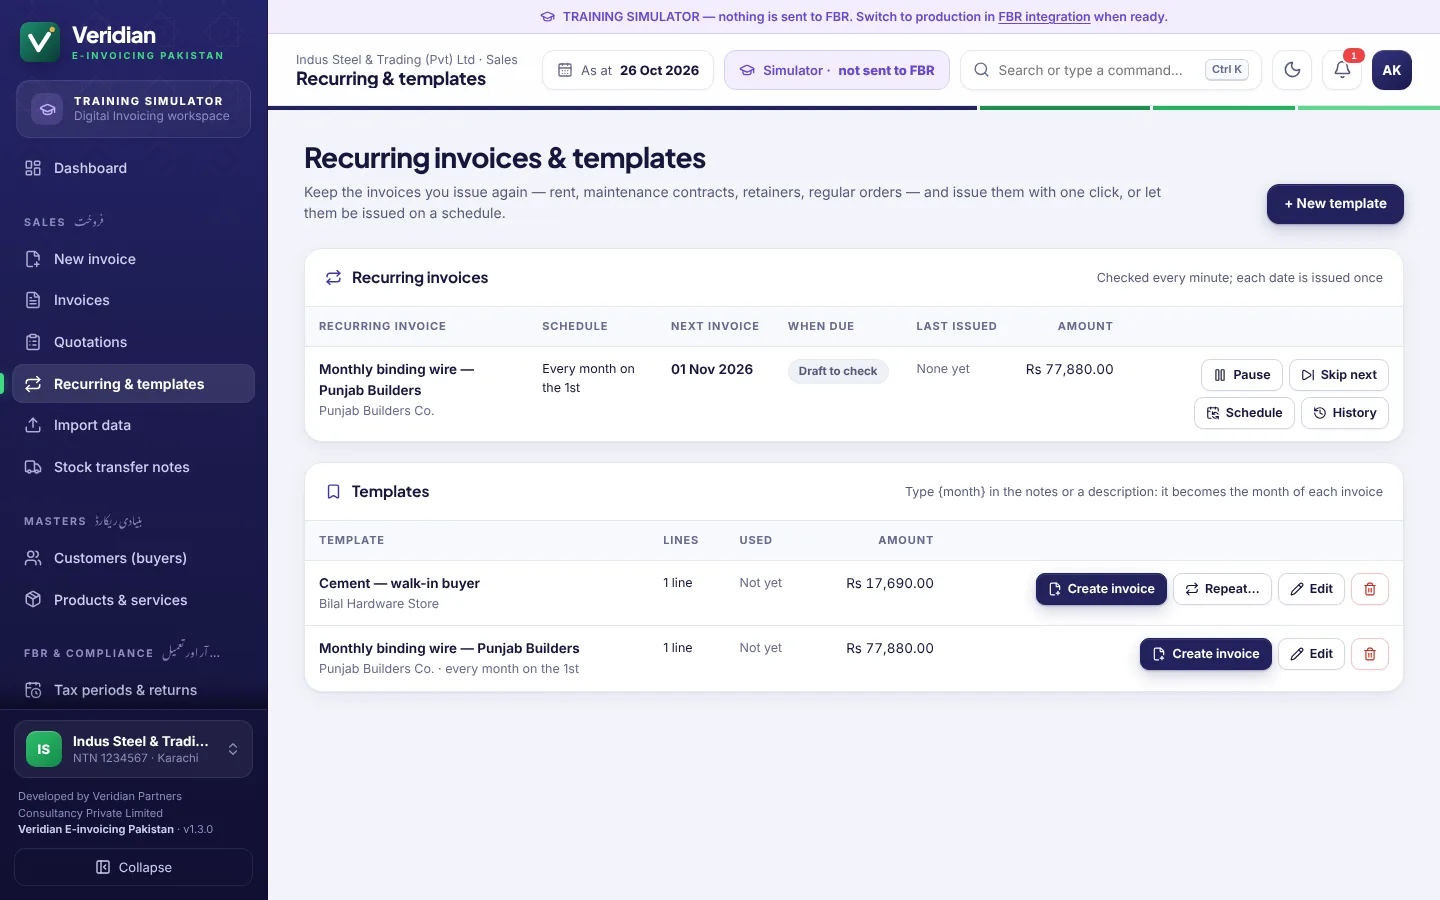Collapse the sidebar
Screen dimensions: 1440x900
point(133,867)
